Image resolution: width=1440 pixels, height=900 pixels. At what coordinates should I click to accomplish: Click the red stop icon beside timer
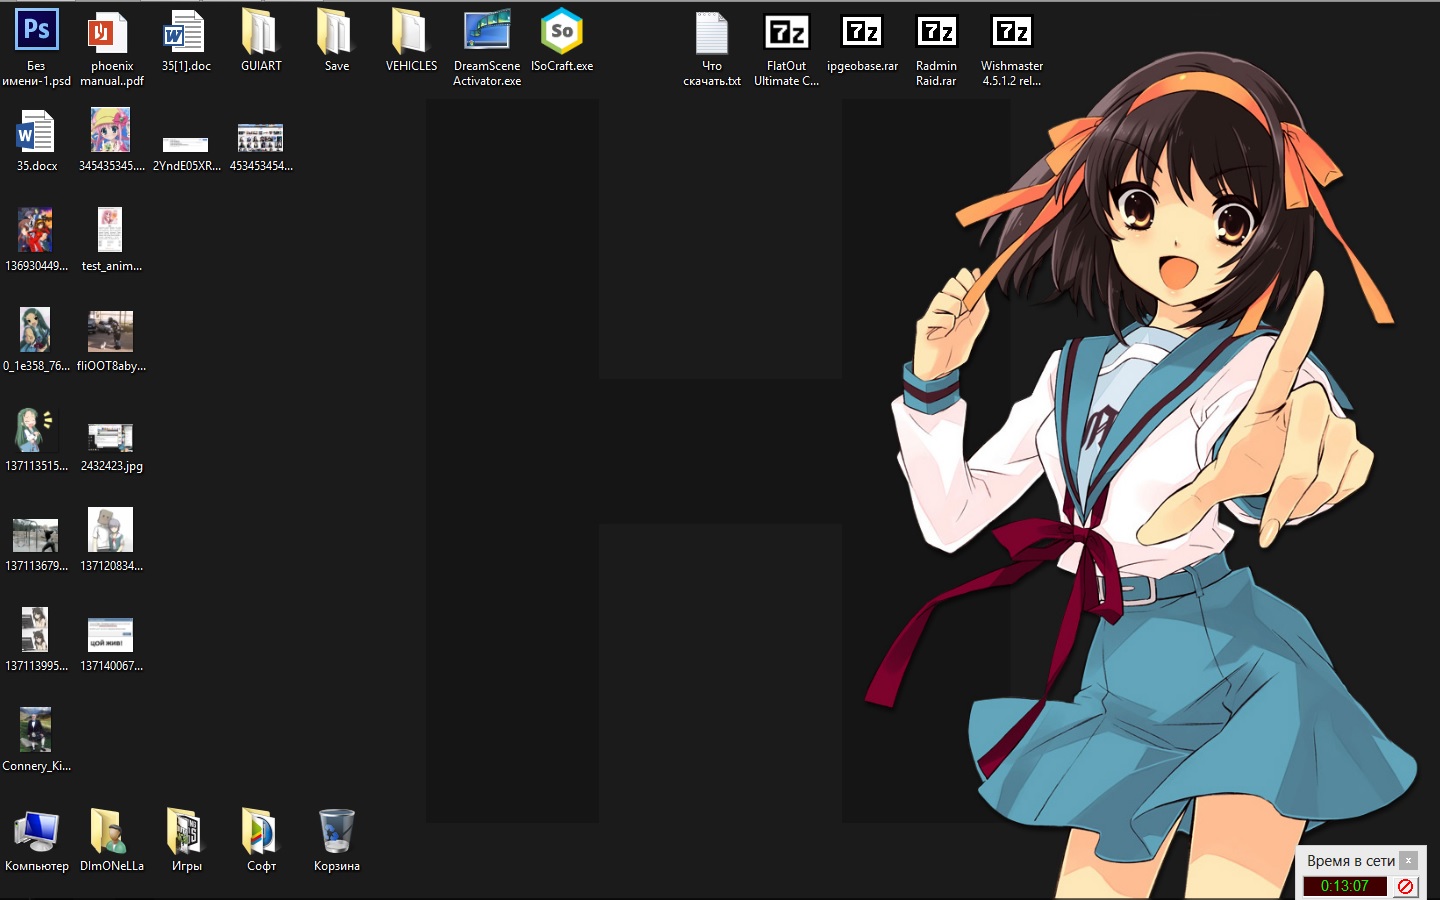(1405, 886)
